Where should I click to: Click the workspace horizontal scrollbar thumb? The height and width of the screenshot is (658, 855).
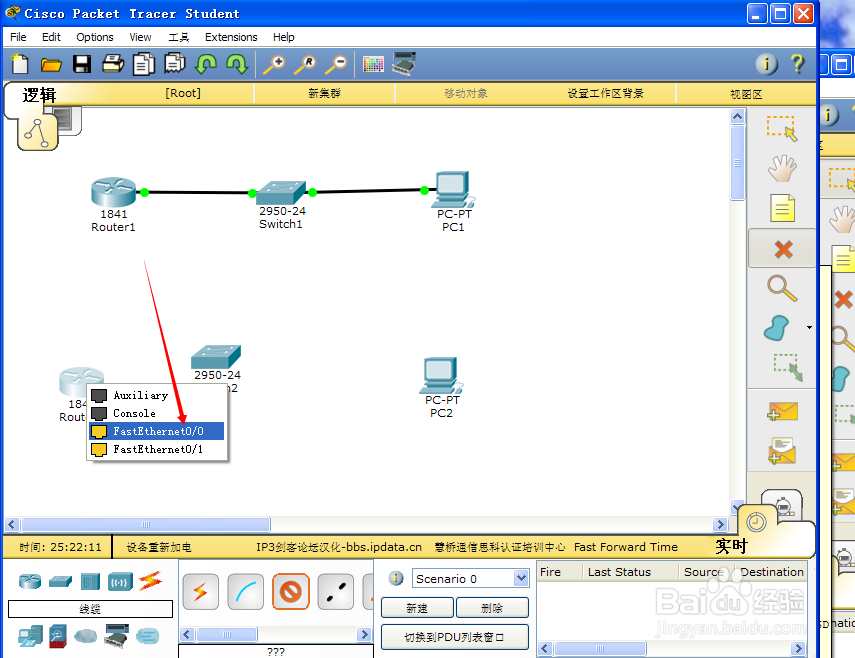pyautogui.click(x=146, y=524)
